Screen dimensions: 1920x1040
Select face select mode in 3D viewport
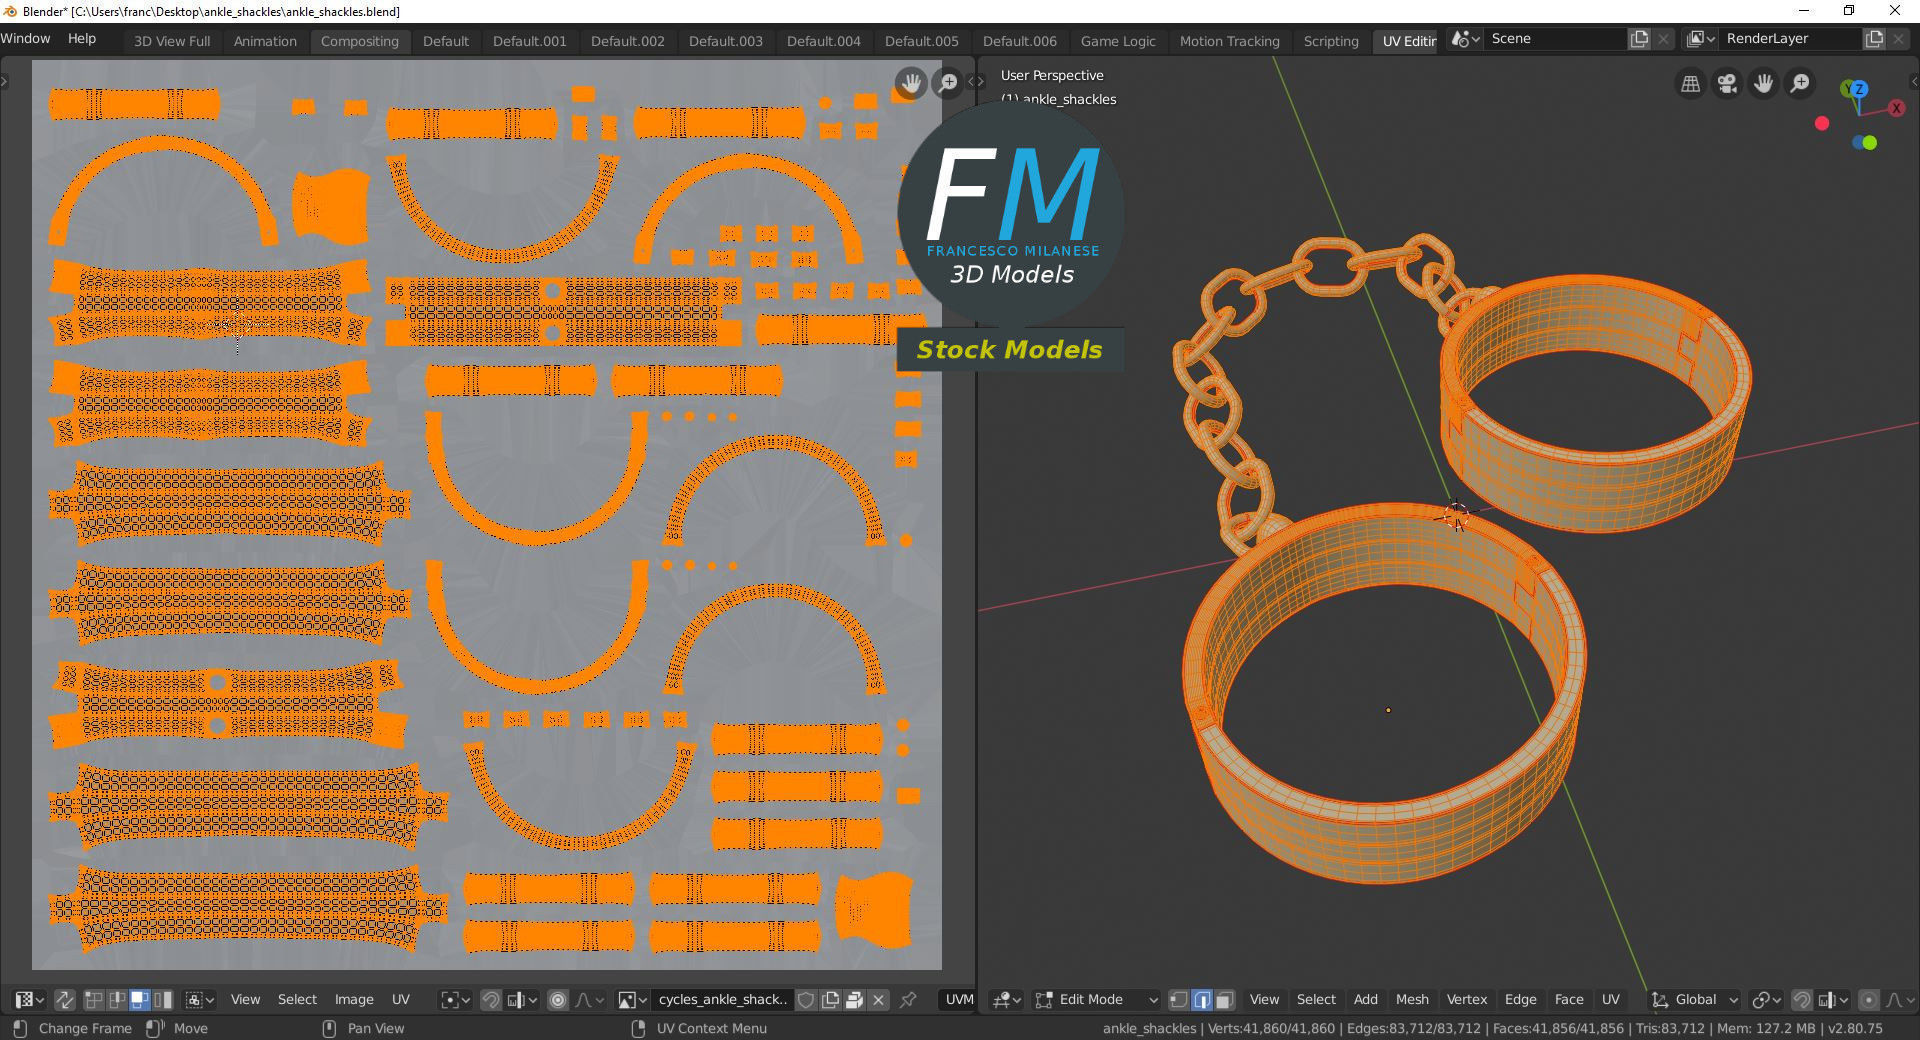[x=1225, y=999]
